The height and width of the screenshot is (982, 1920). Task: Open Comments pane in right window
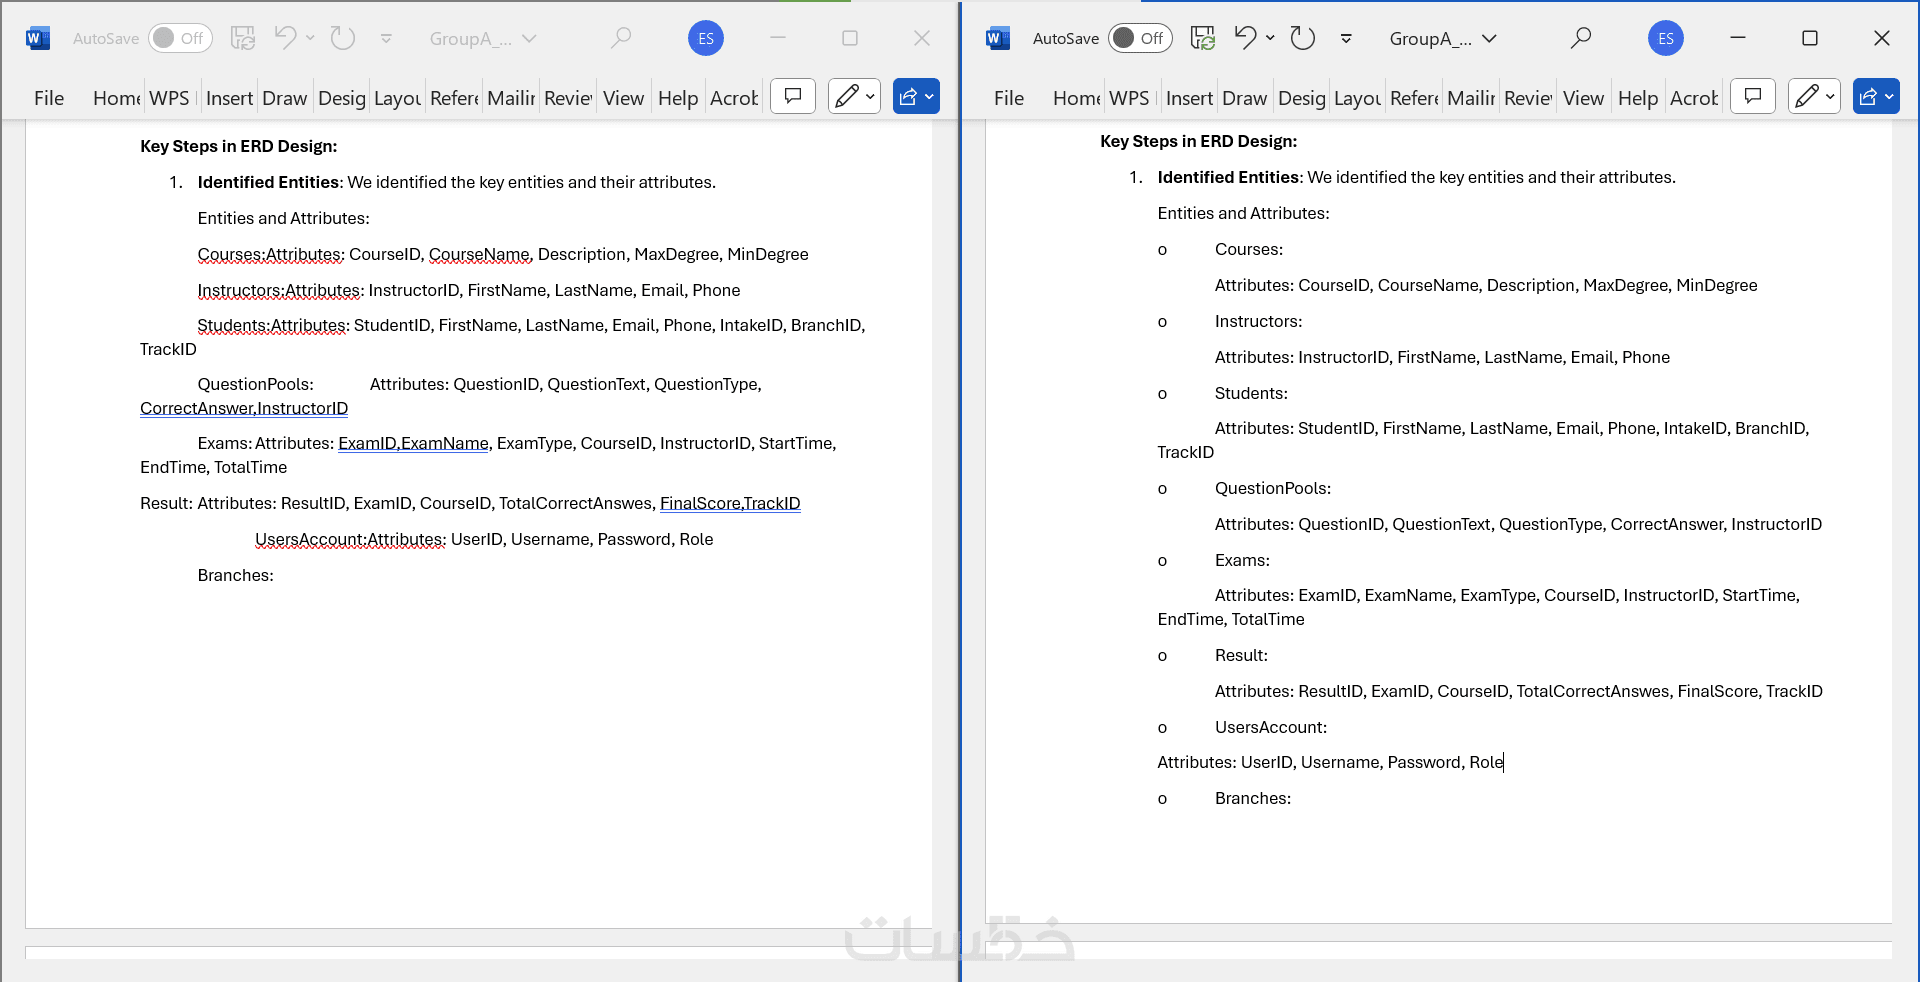point(1753,96)
